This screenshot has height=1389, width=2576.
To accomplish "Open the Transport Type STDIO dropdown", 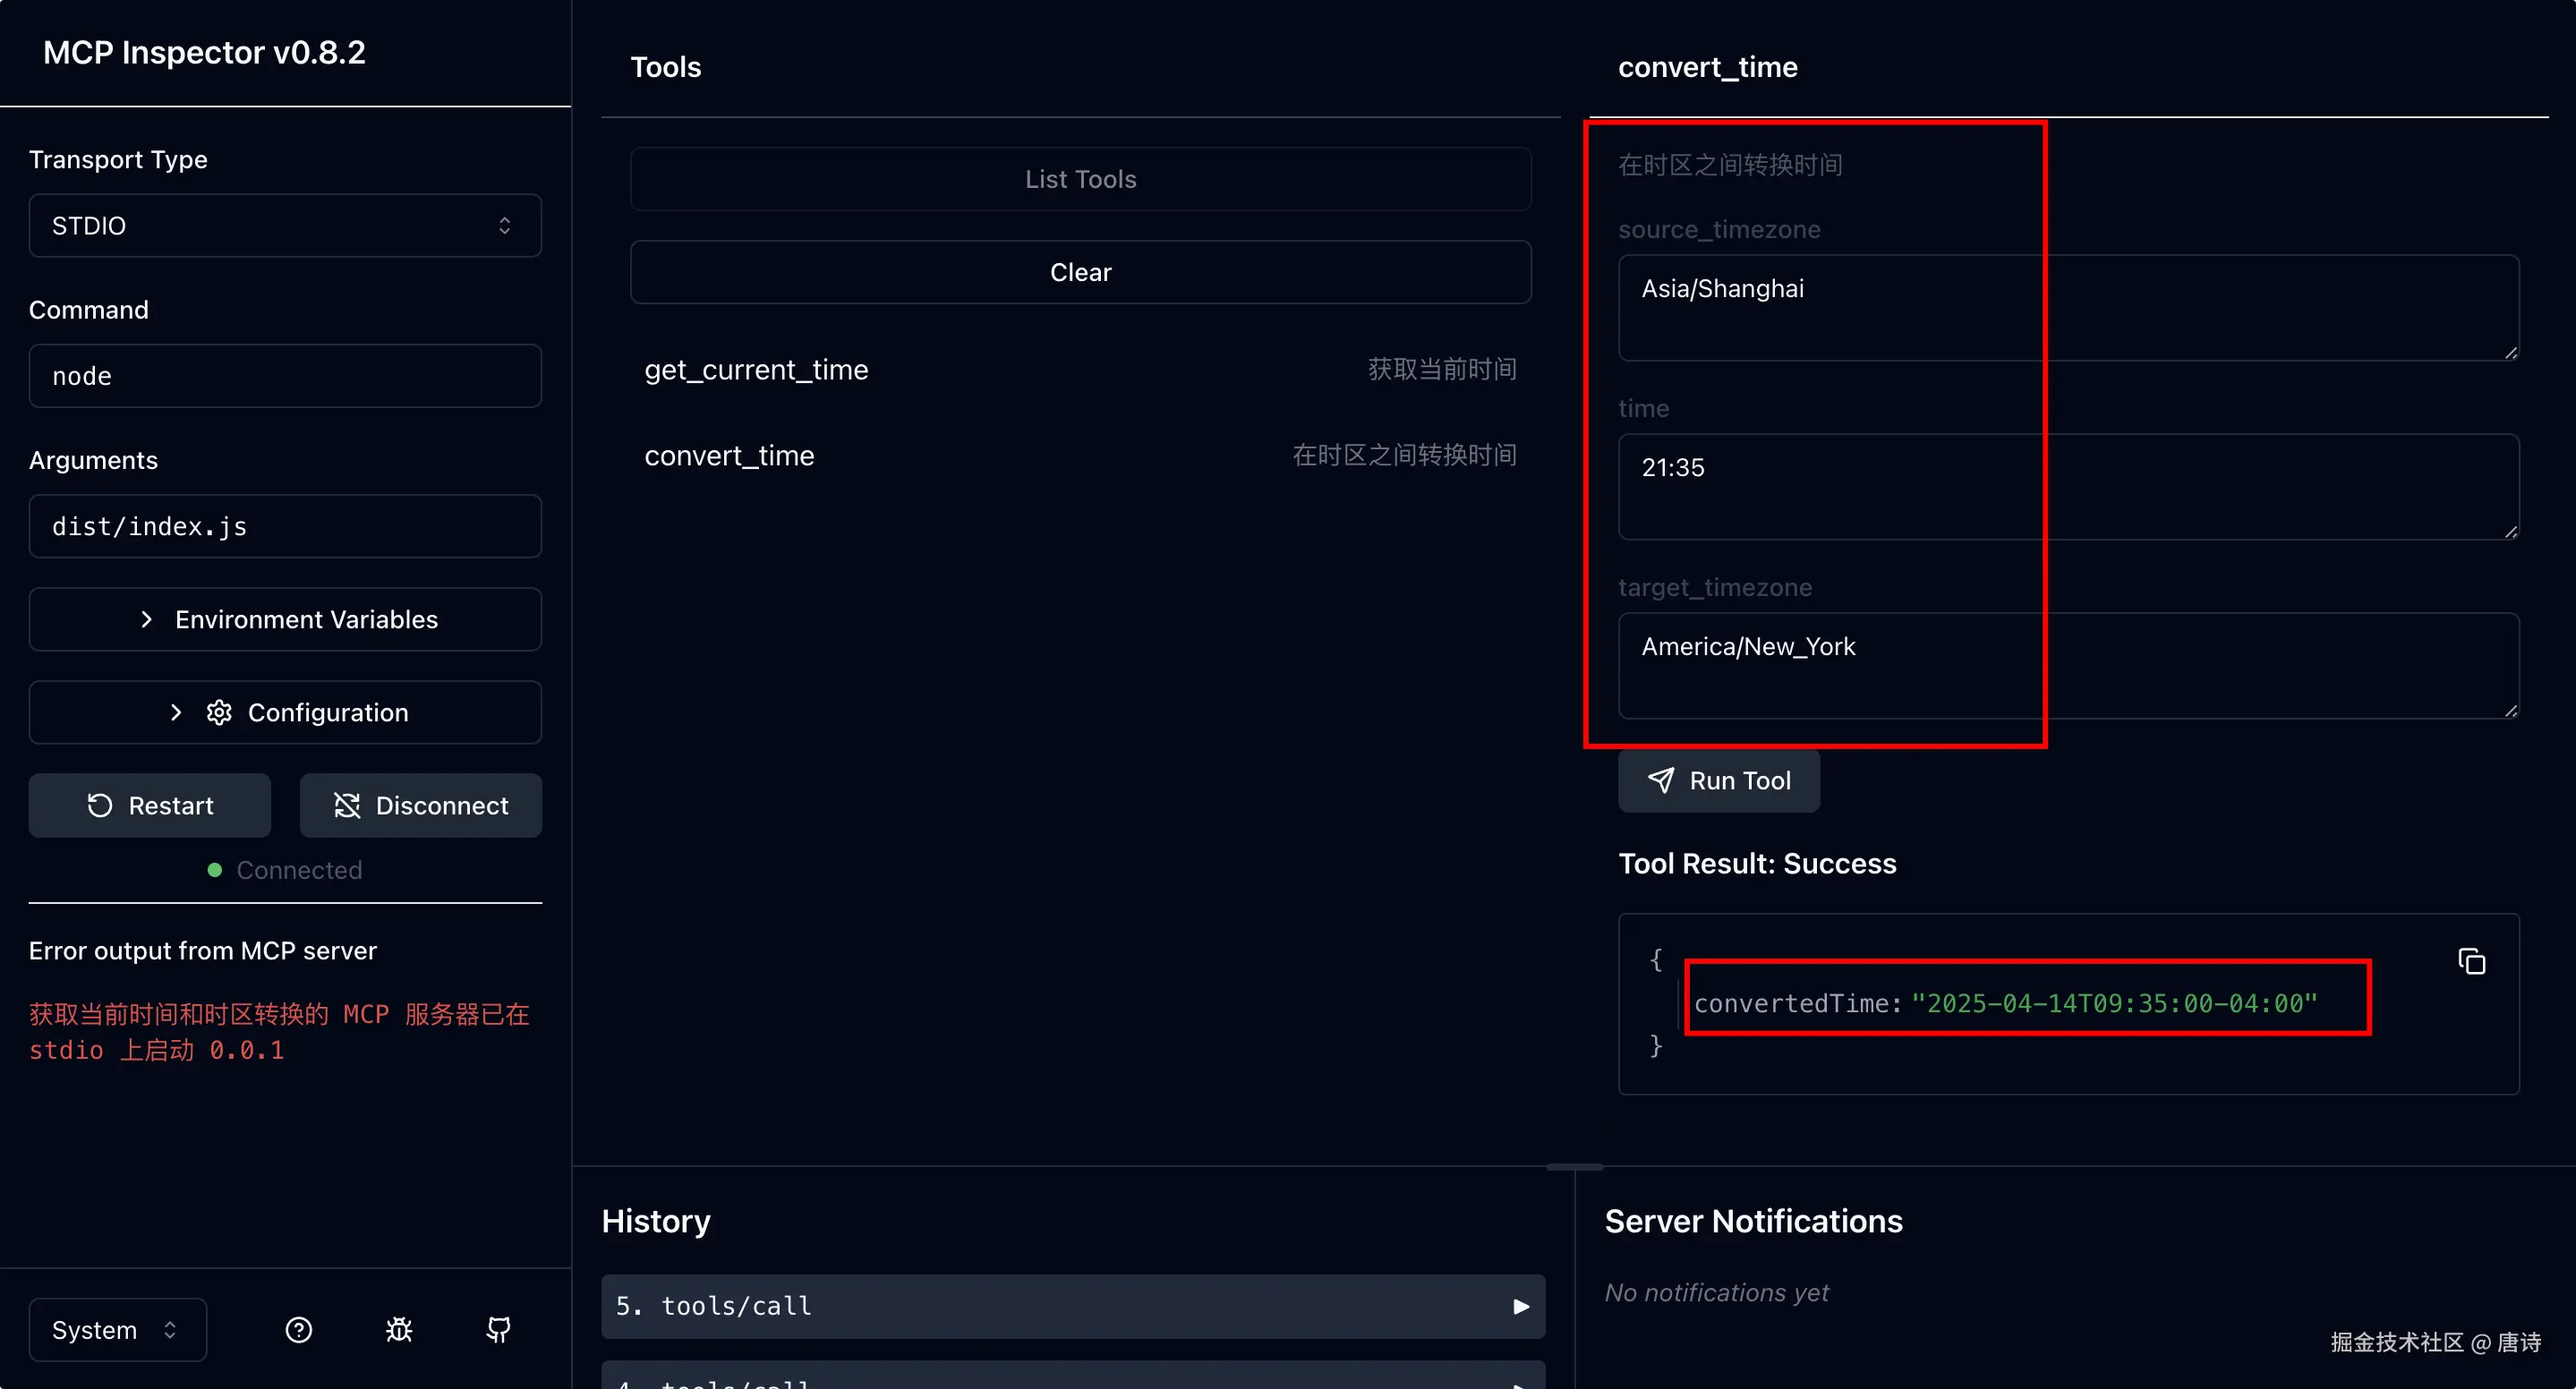I will (285, 226).
